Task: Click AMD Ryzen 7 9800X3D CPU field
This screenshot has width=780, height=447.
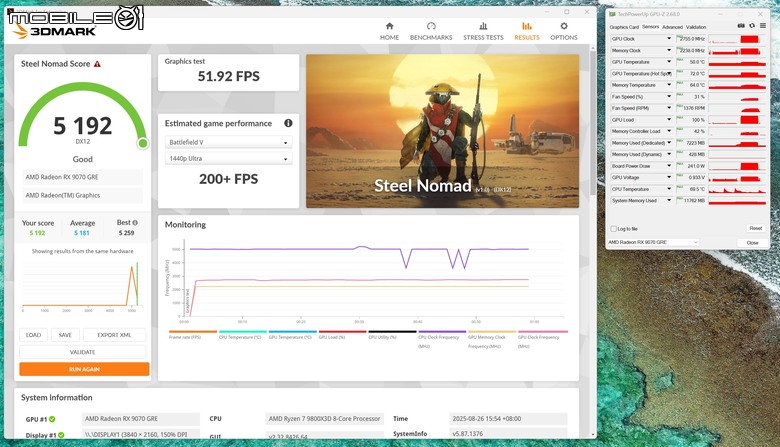Action: (x=324, y=419)
